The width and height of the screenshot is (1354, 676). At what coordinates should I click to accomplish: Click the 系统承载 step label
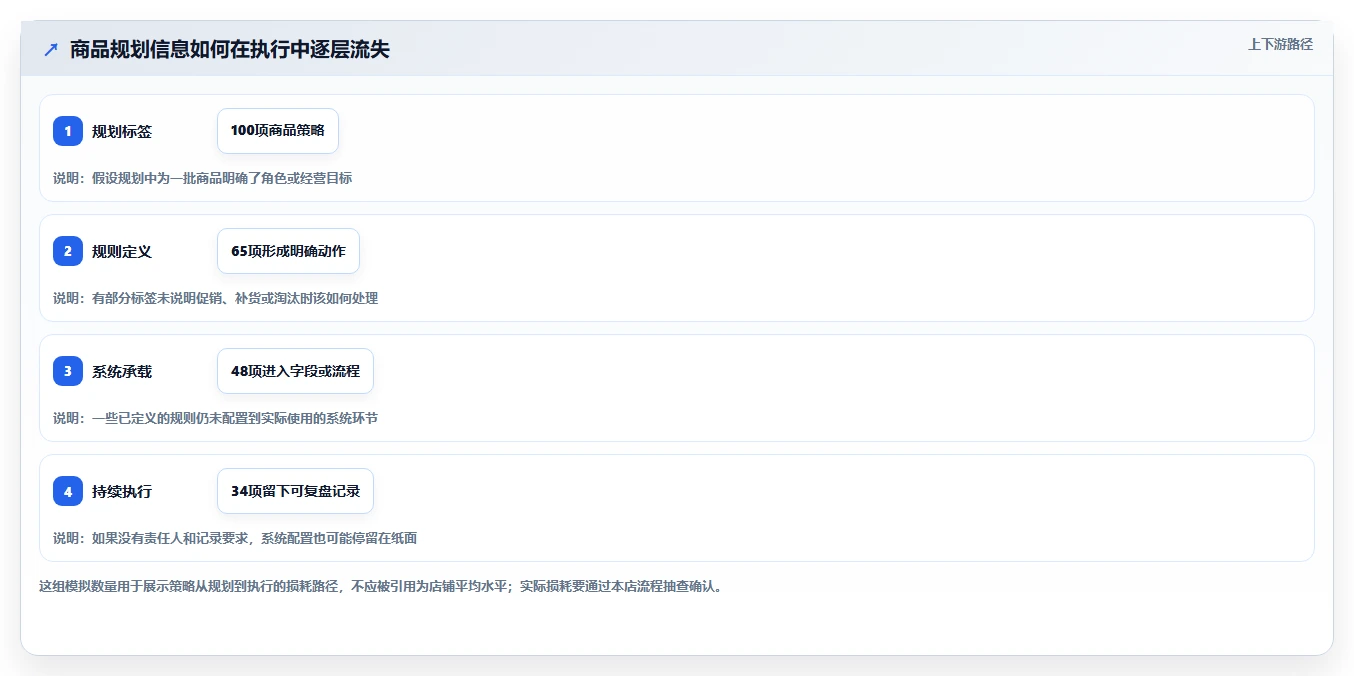pos(122,372)
